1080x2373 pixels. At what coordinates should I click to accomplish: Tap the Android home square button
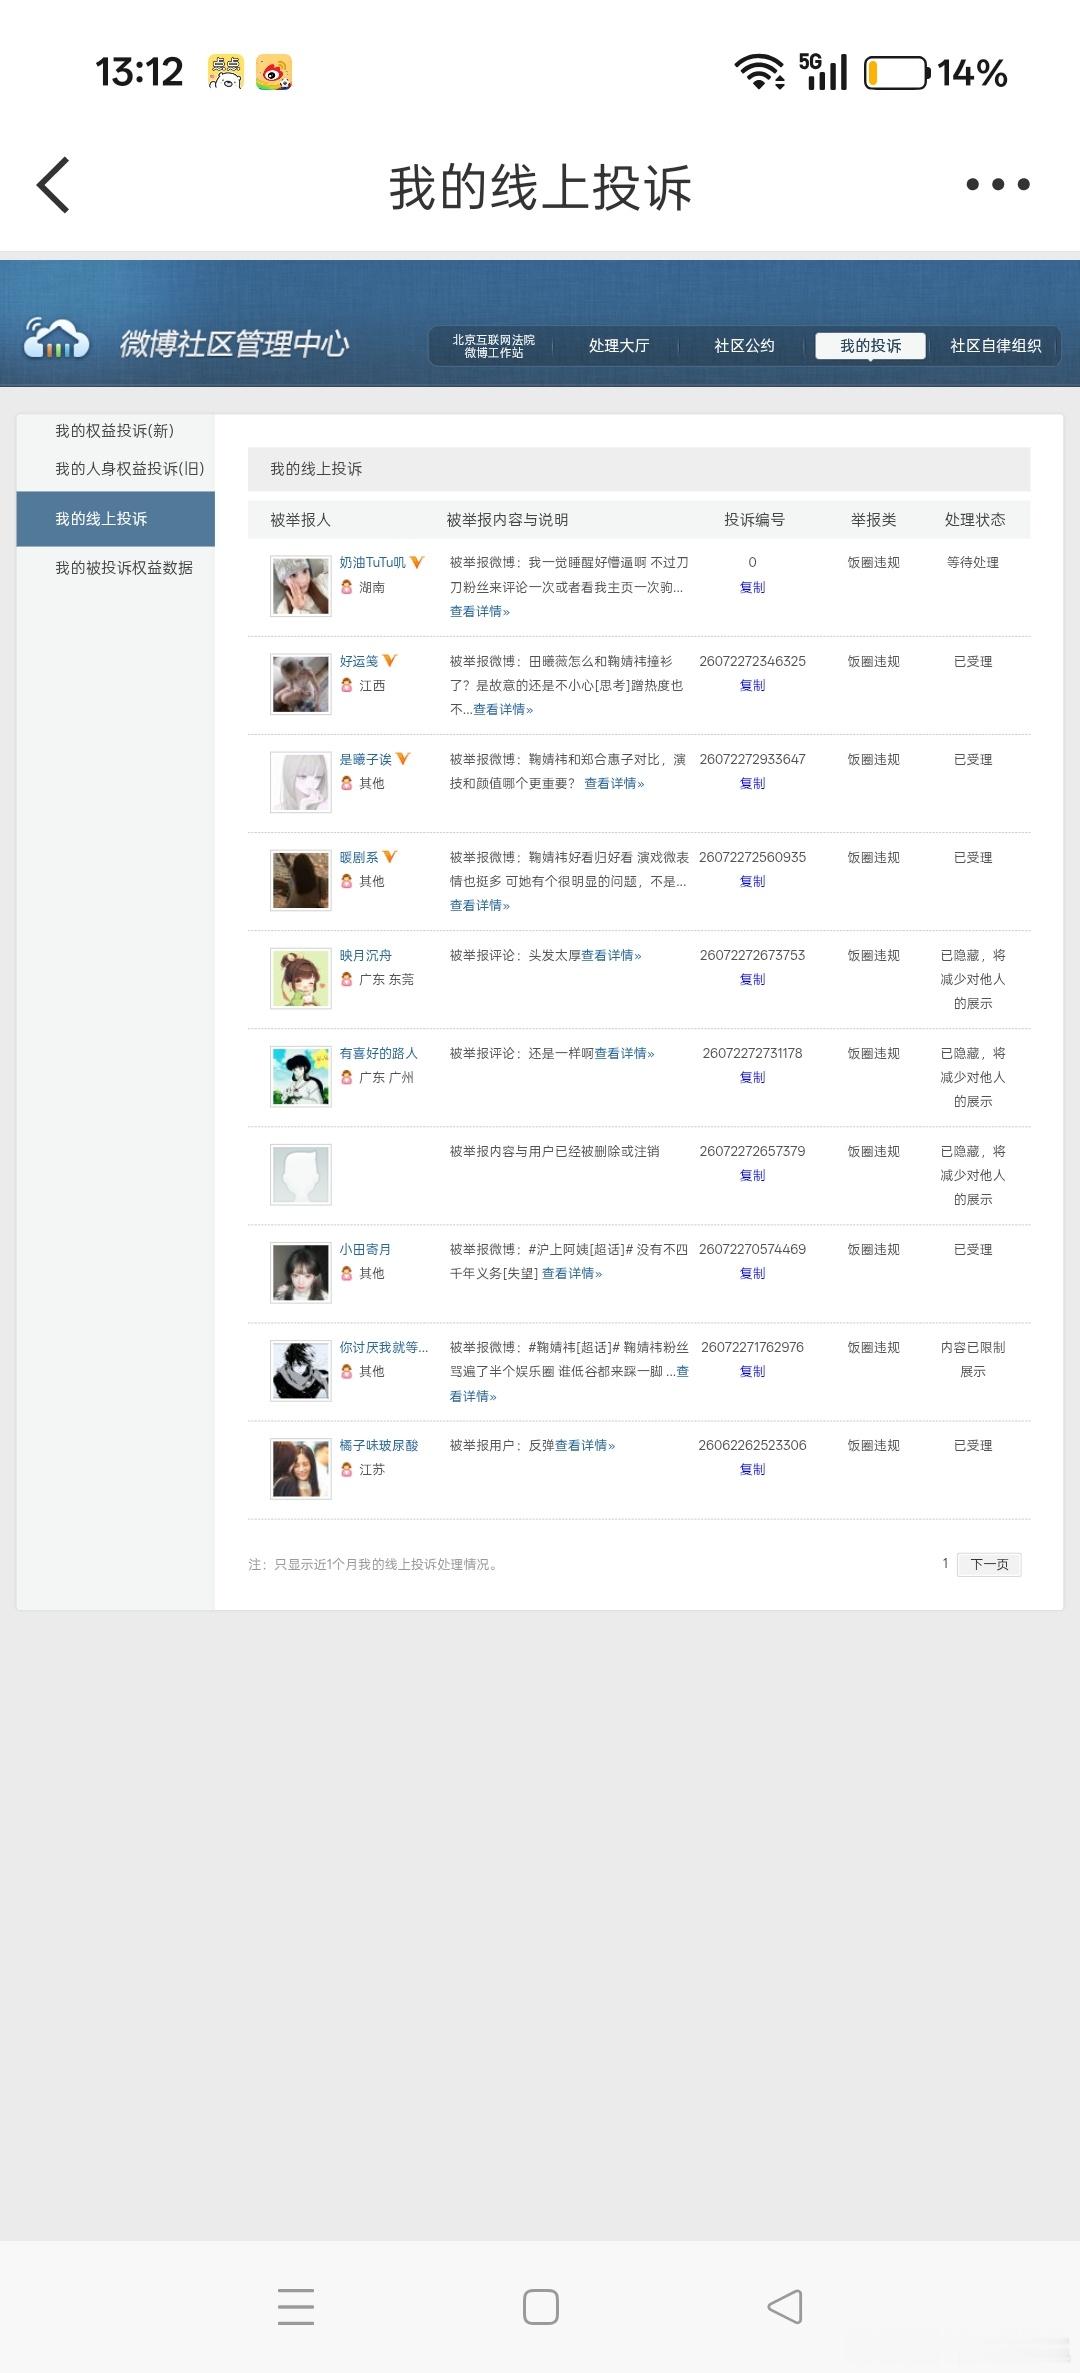[541, 2306]
